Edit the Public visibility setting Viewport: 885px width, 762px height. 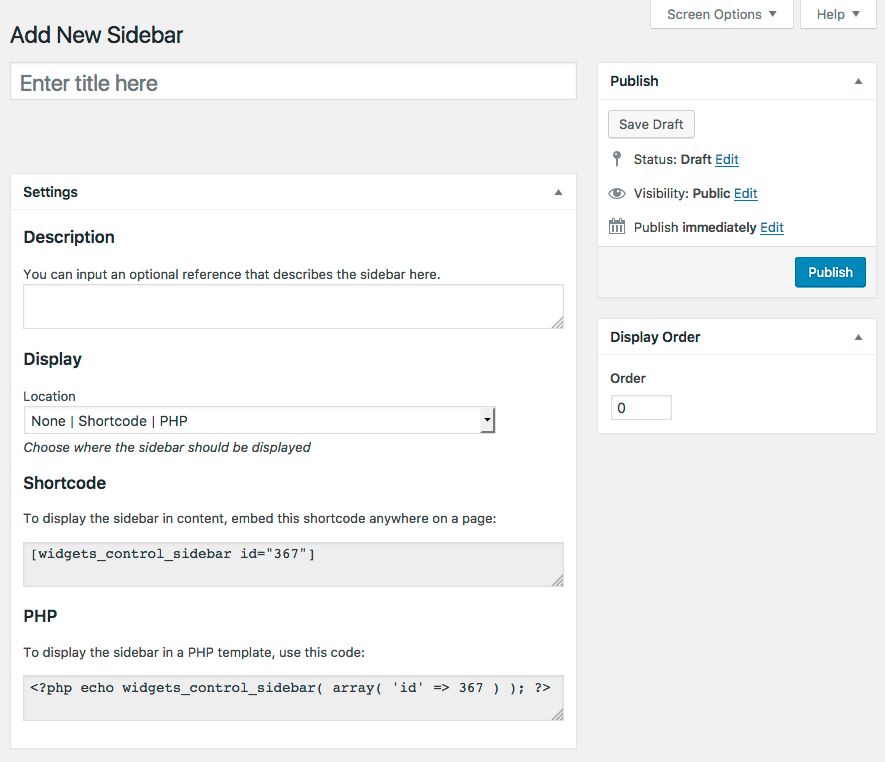point(746,193)
